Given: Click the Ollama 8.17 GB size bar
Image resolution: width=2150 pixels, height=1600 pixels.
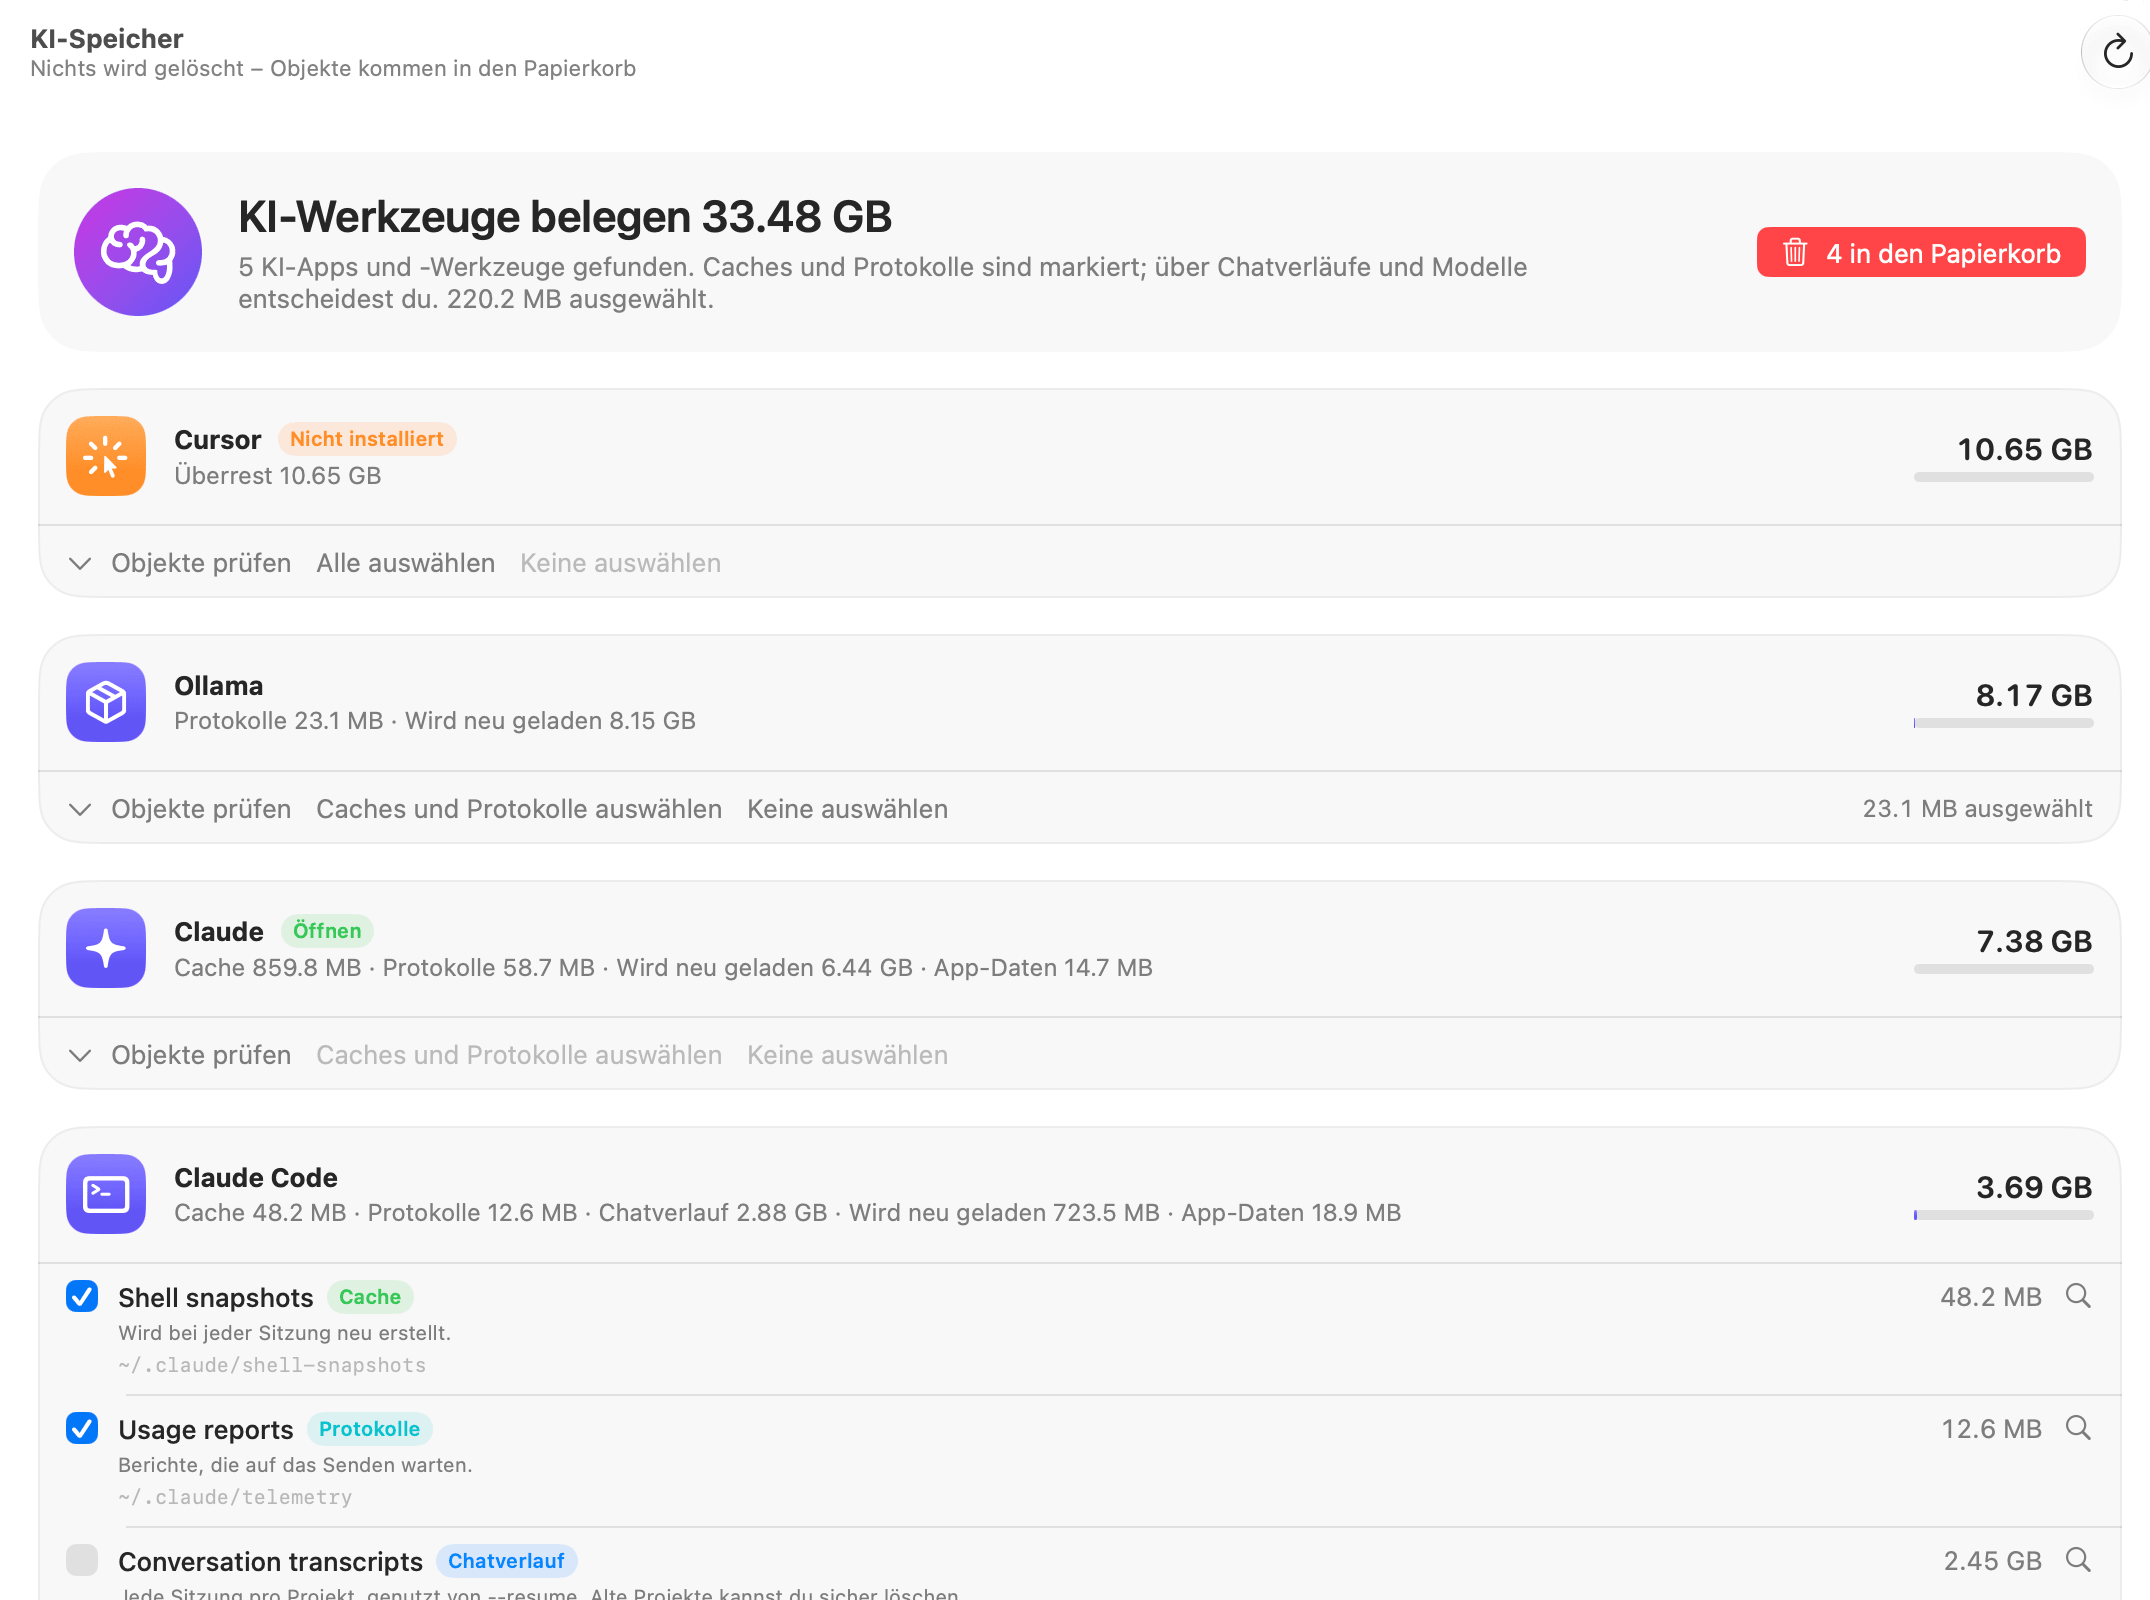Looking at the screenshot, I should coord(2003,723).
